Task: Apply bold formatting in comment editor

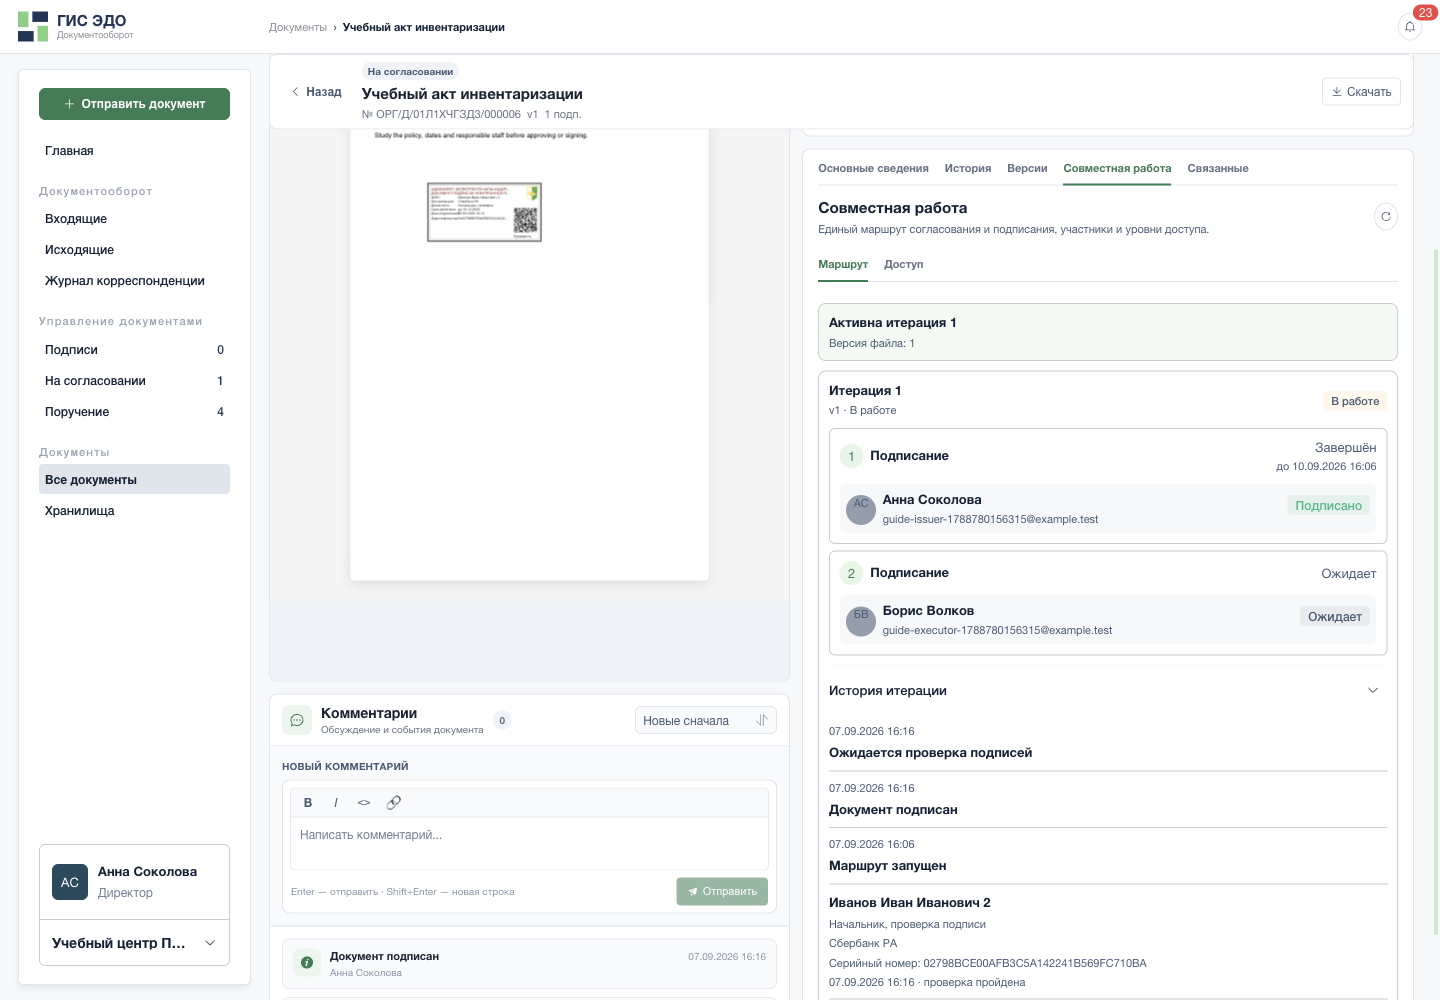Action: (x=308, y=802)
